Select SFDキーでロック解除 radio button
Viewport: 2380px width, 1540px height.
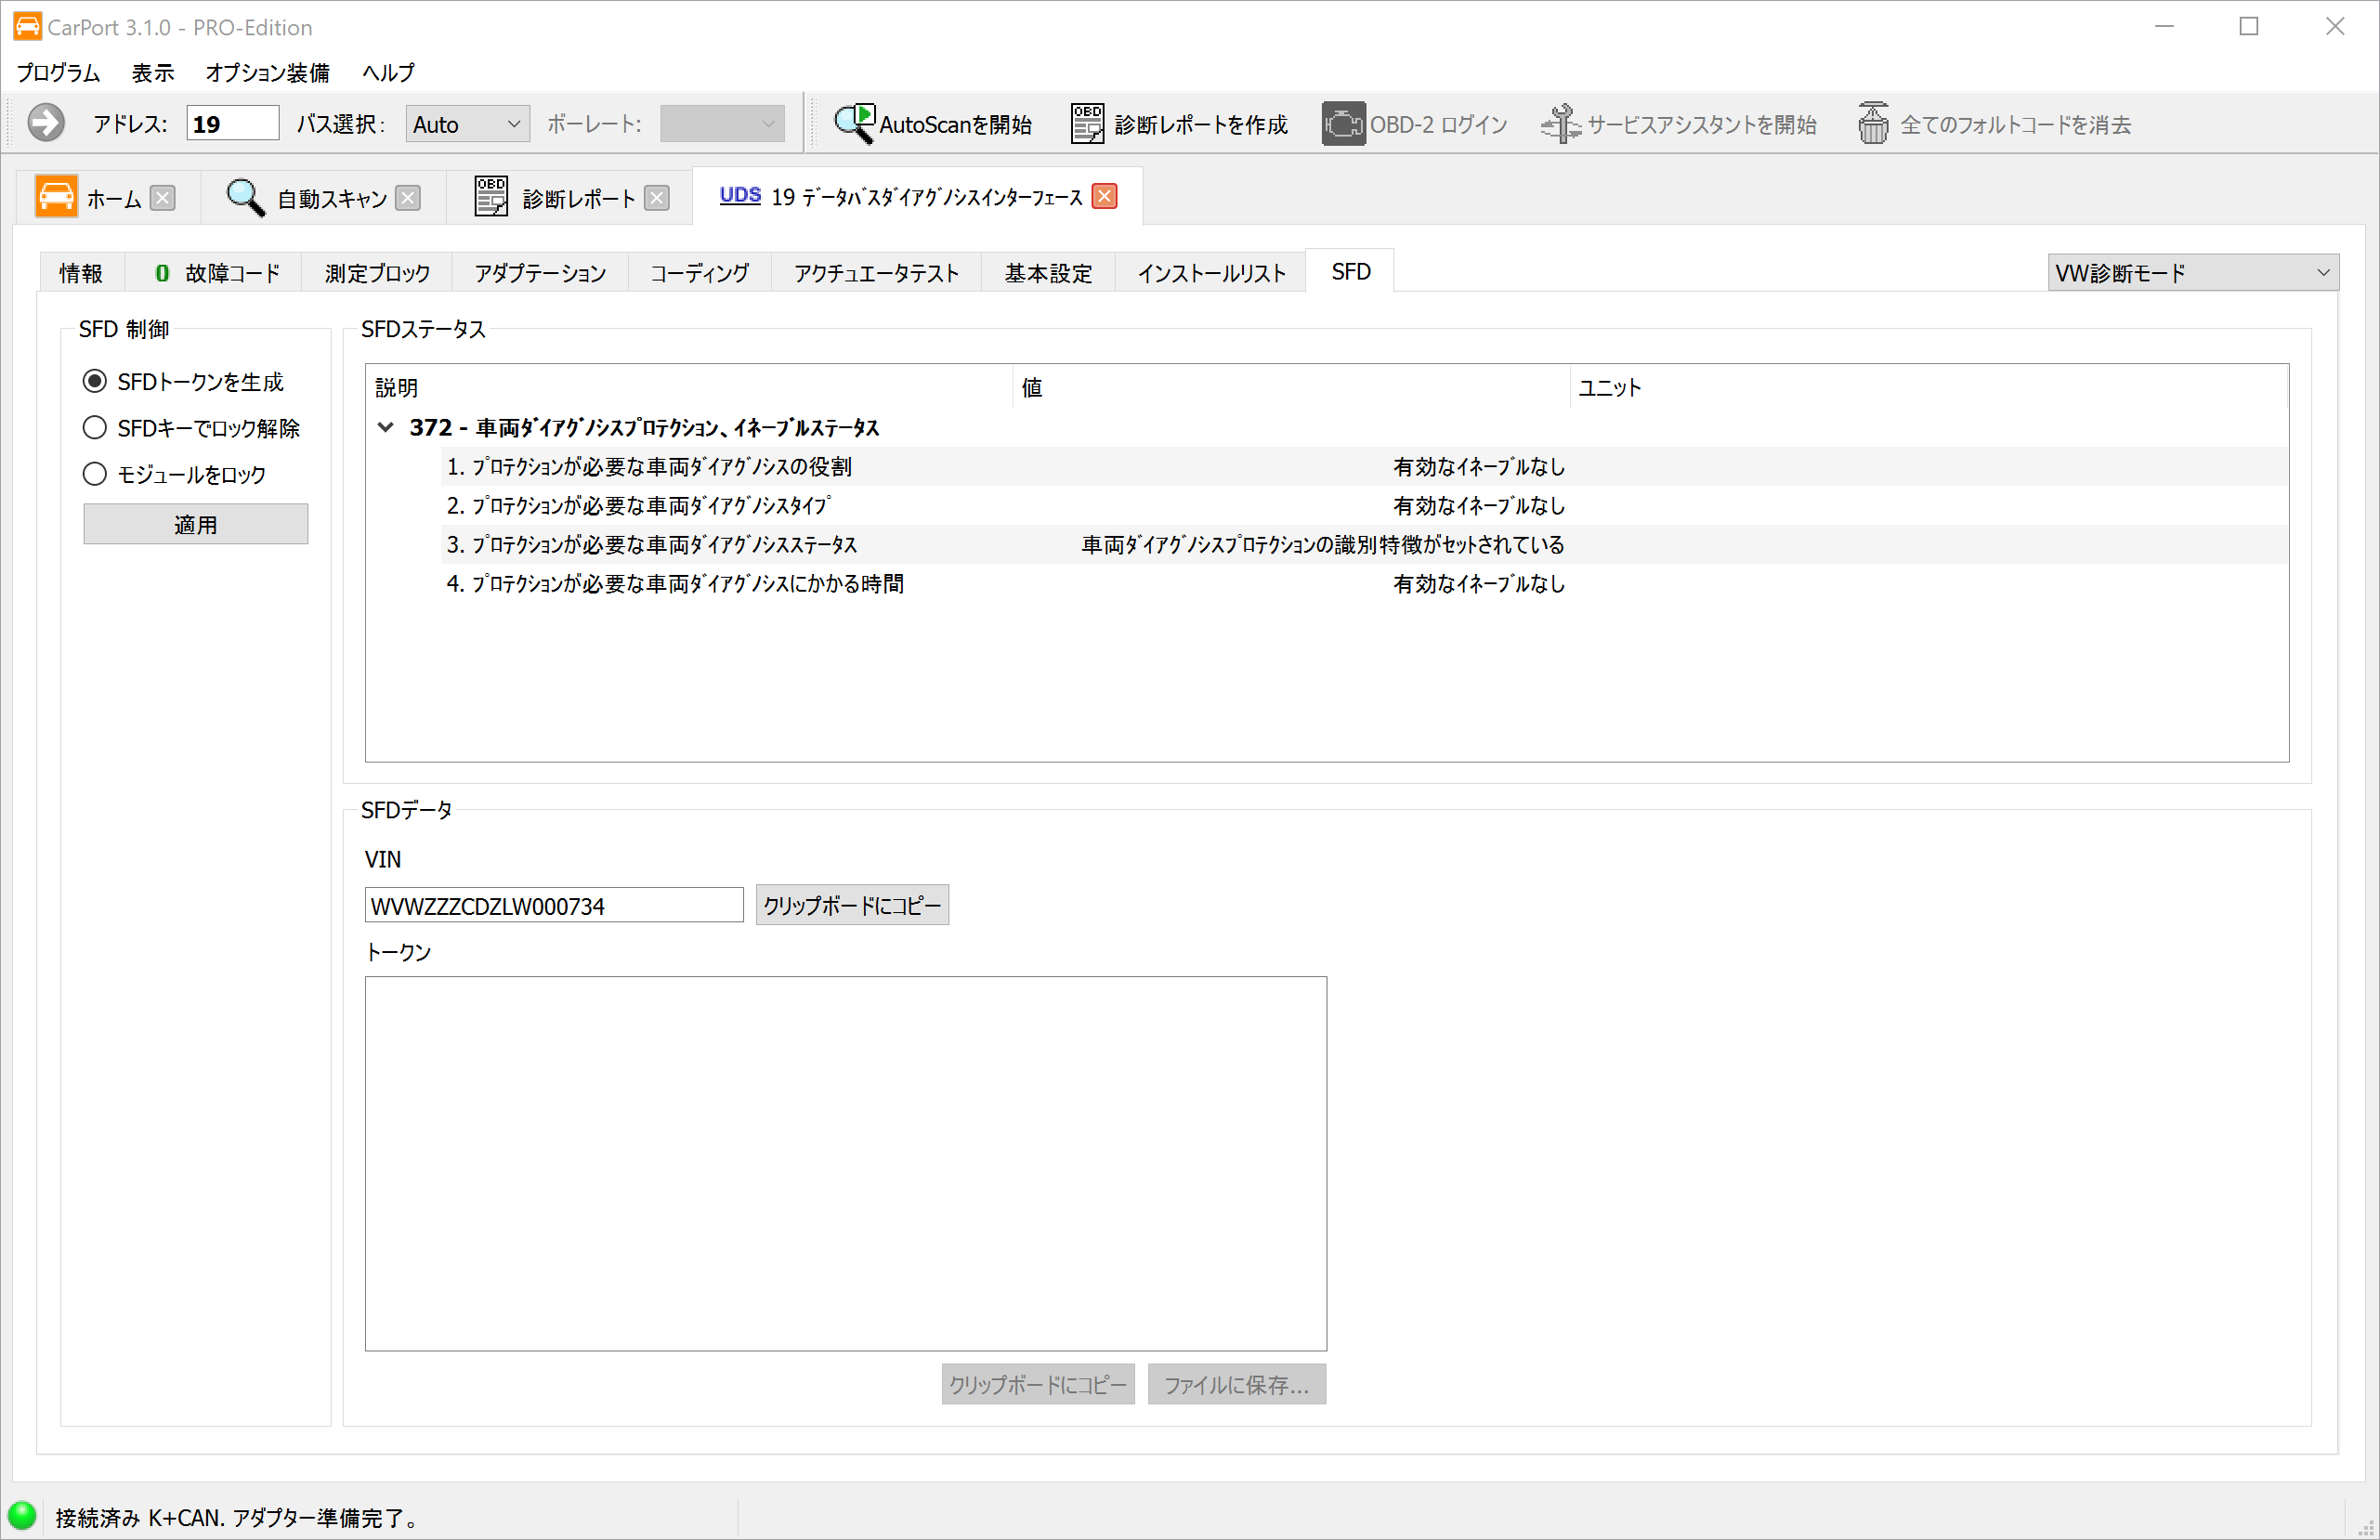coord(95,428)
